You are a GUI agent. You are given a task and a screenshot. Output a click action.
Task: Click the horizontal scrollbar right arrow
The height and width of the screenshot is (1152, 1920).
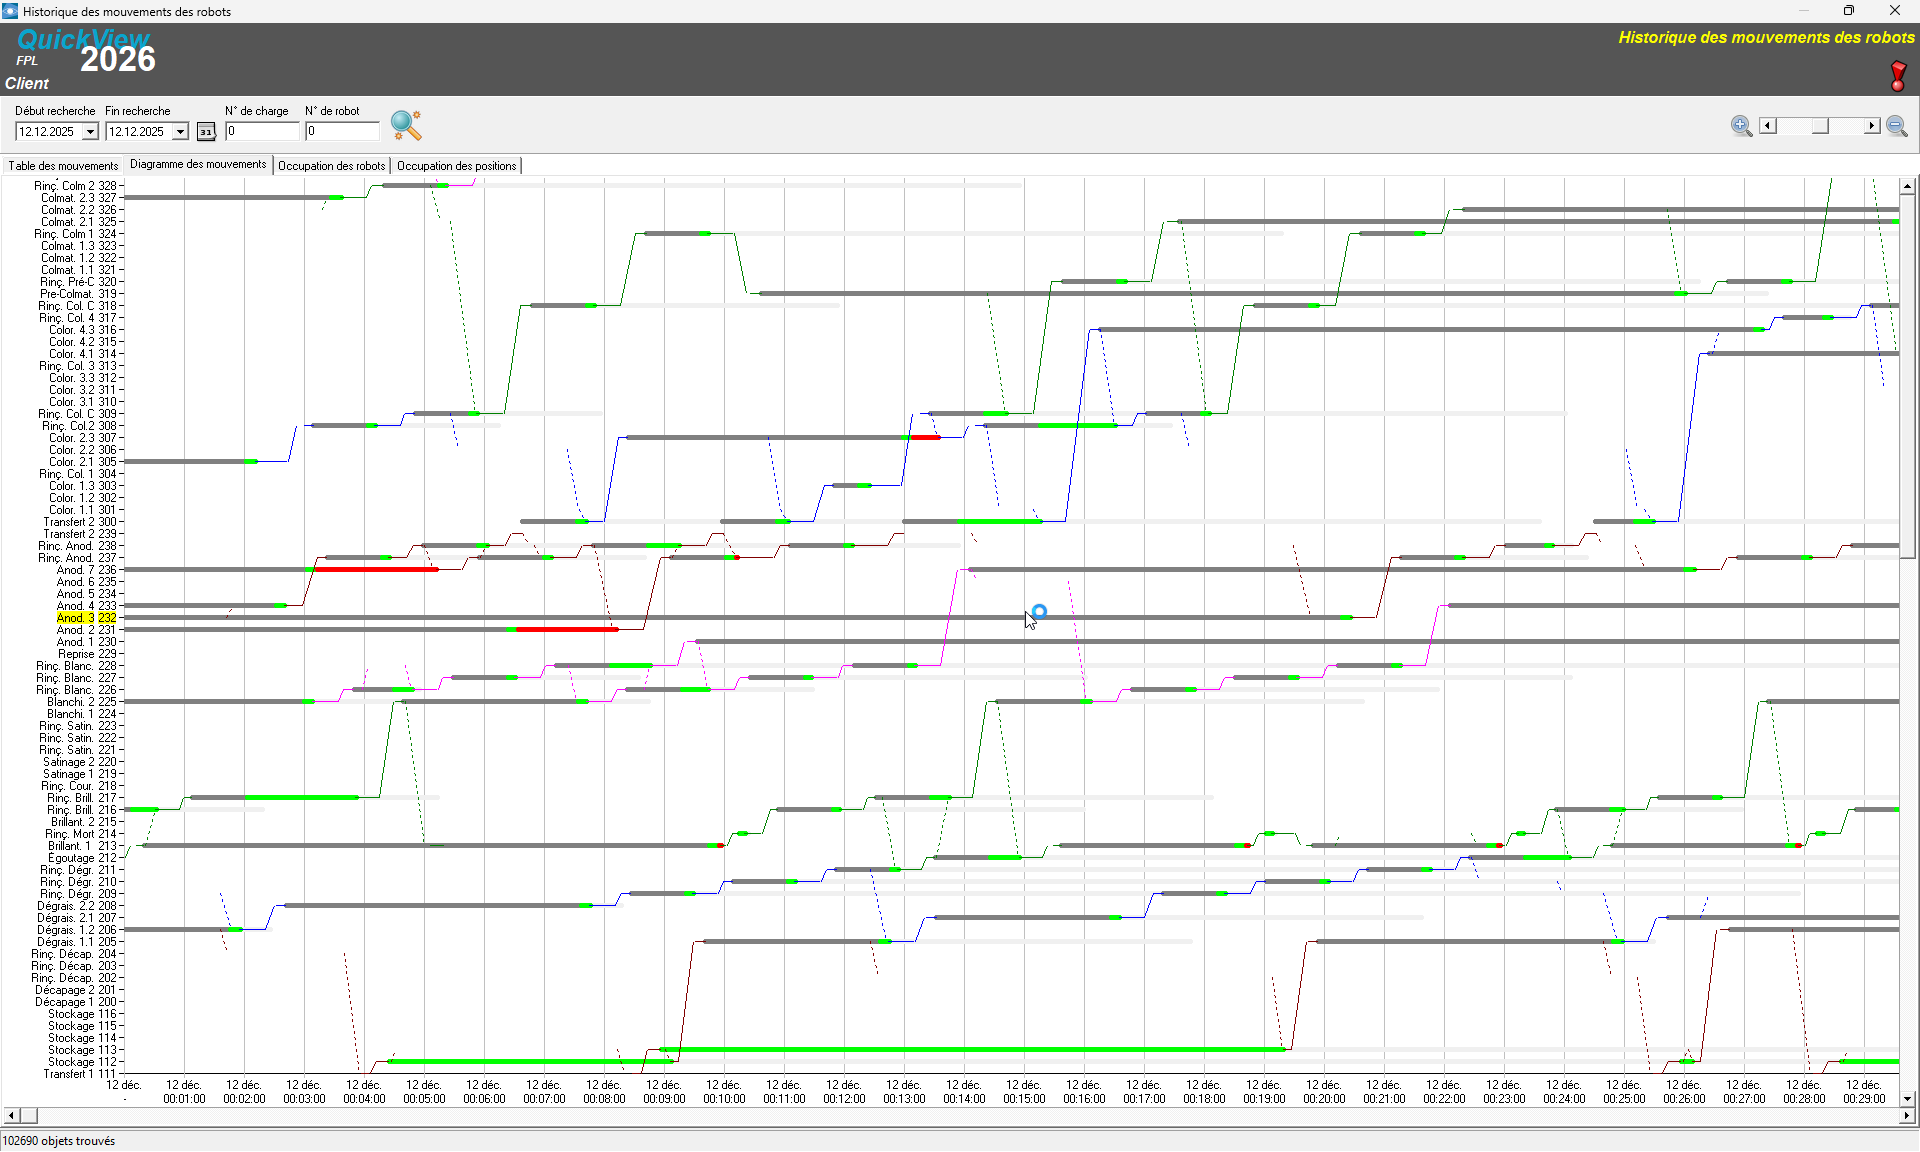(1906, 1115)
